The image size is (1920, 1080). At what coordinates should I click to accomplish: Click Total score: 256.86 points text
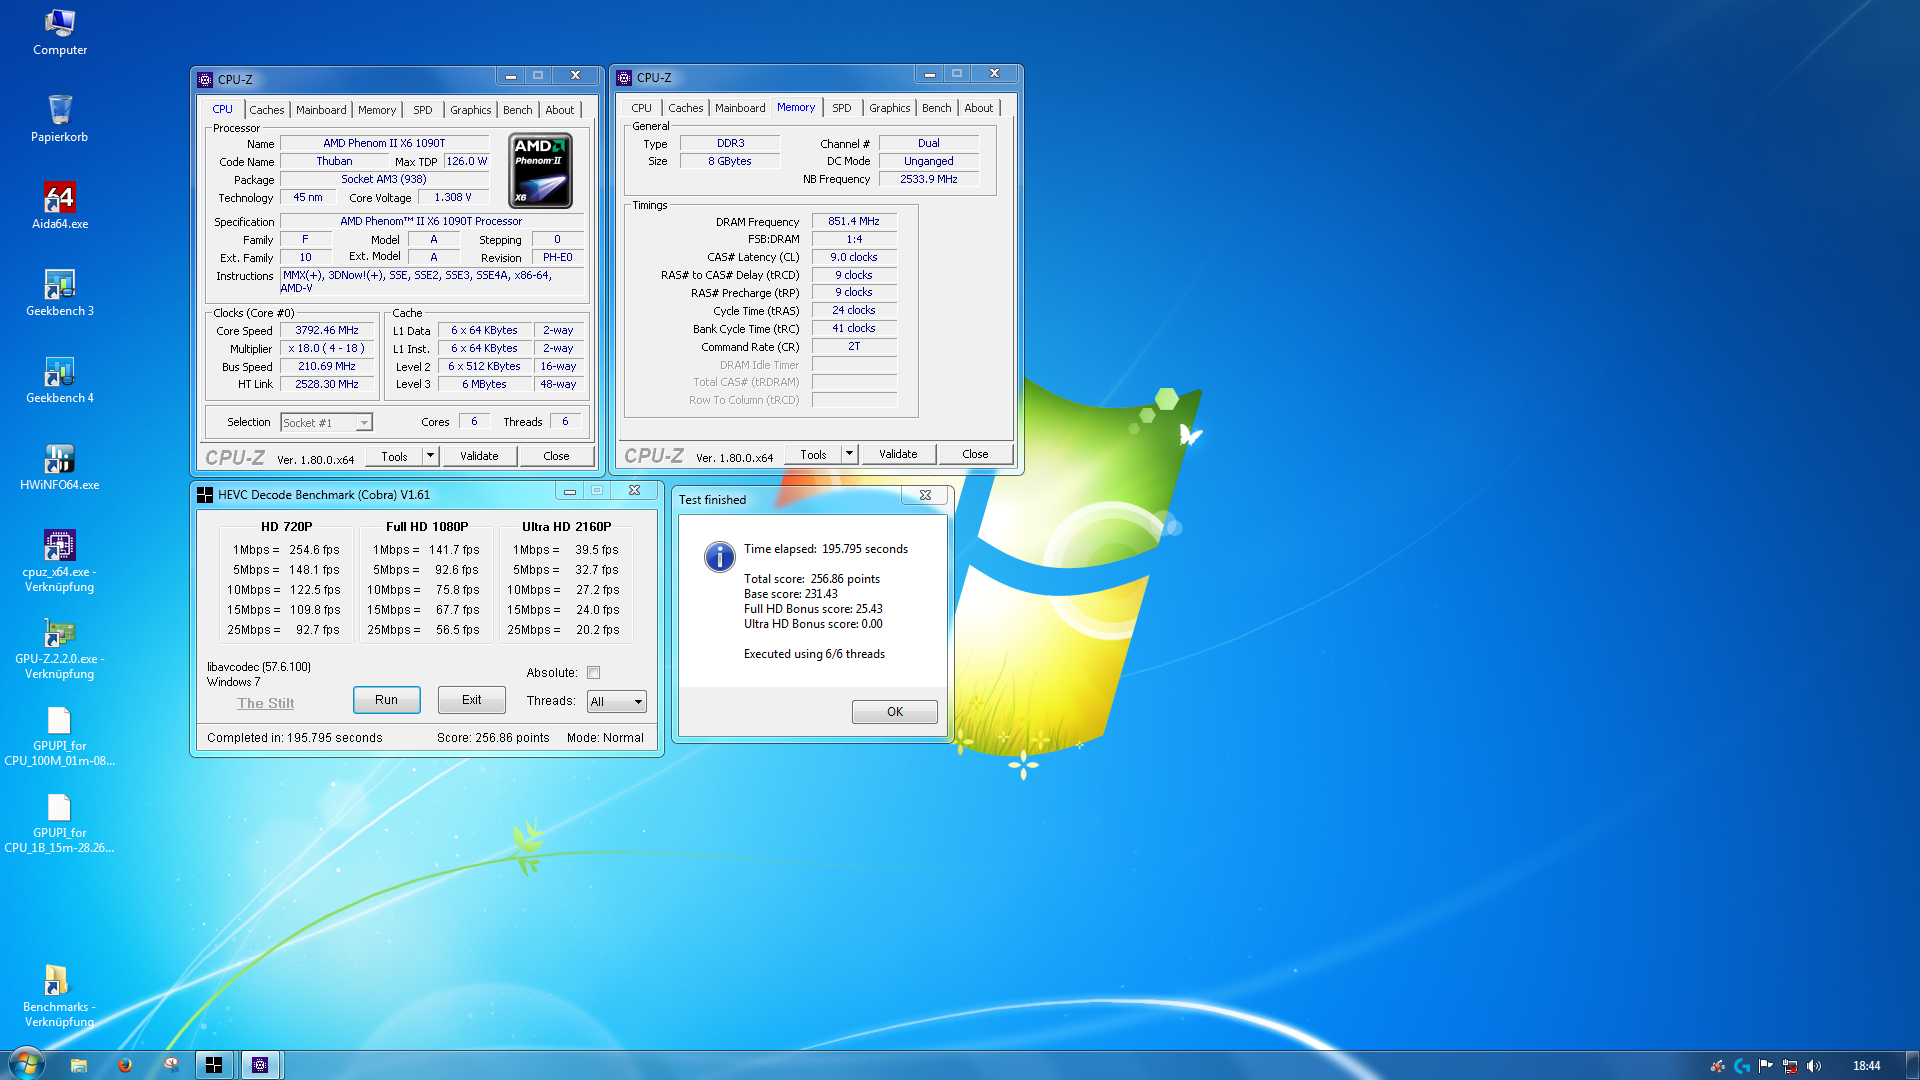pyautogui.click(x=812, y=579)
